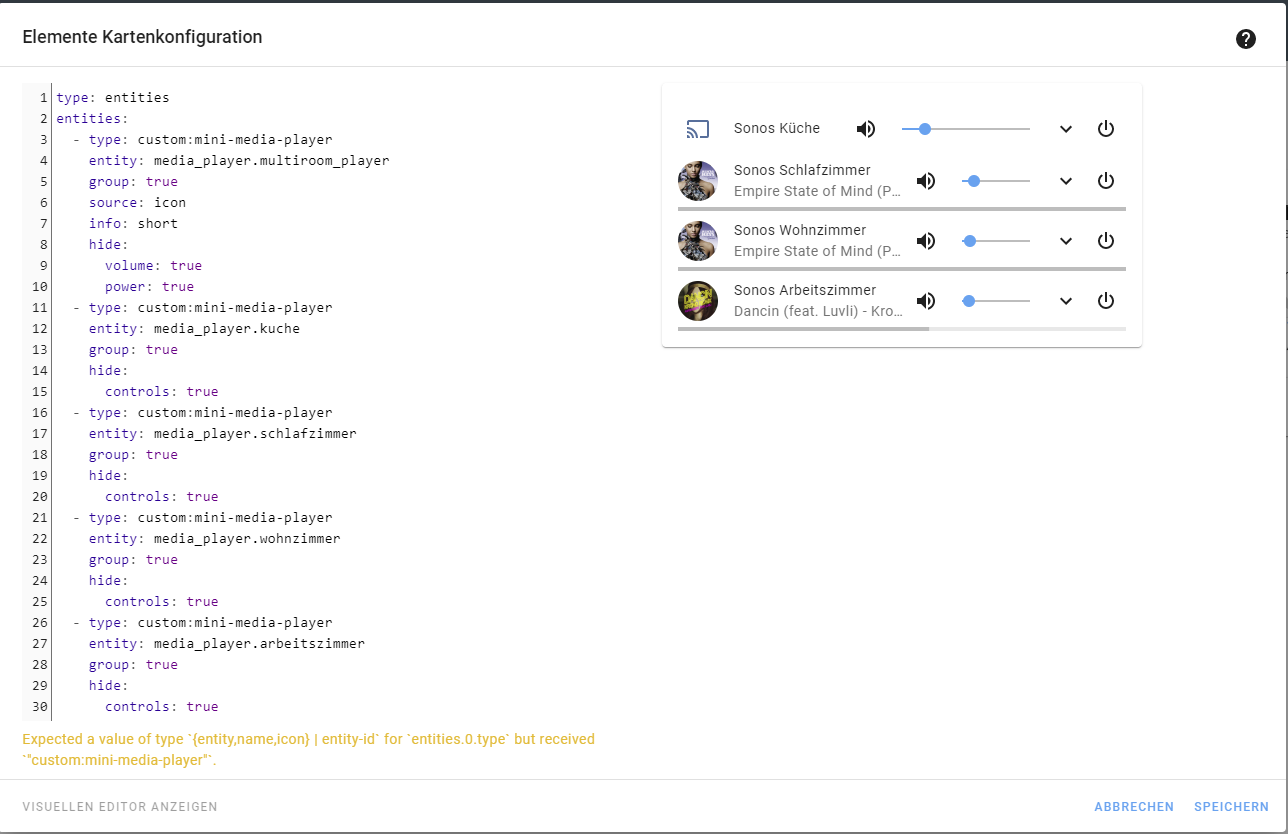Click the Sonos Arbeitszimmer album art thumbnail
The image size is (1288, 834).
point(697,300)
